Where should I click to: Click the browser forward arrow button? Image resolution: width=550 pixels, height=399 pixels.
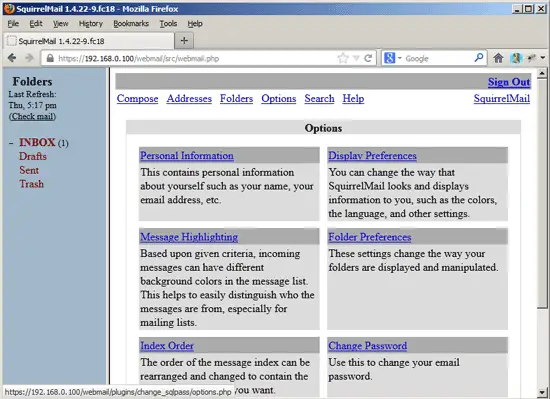click(29, 58)
